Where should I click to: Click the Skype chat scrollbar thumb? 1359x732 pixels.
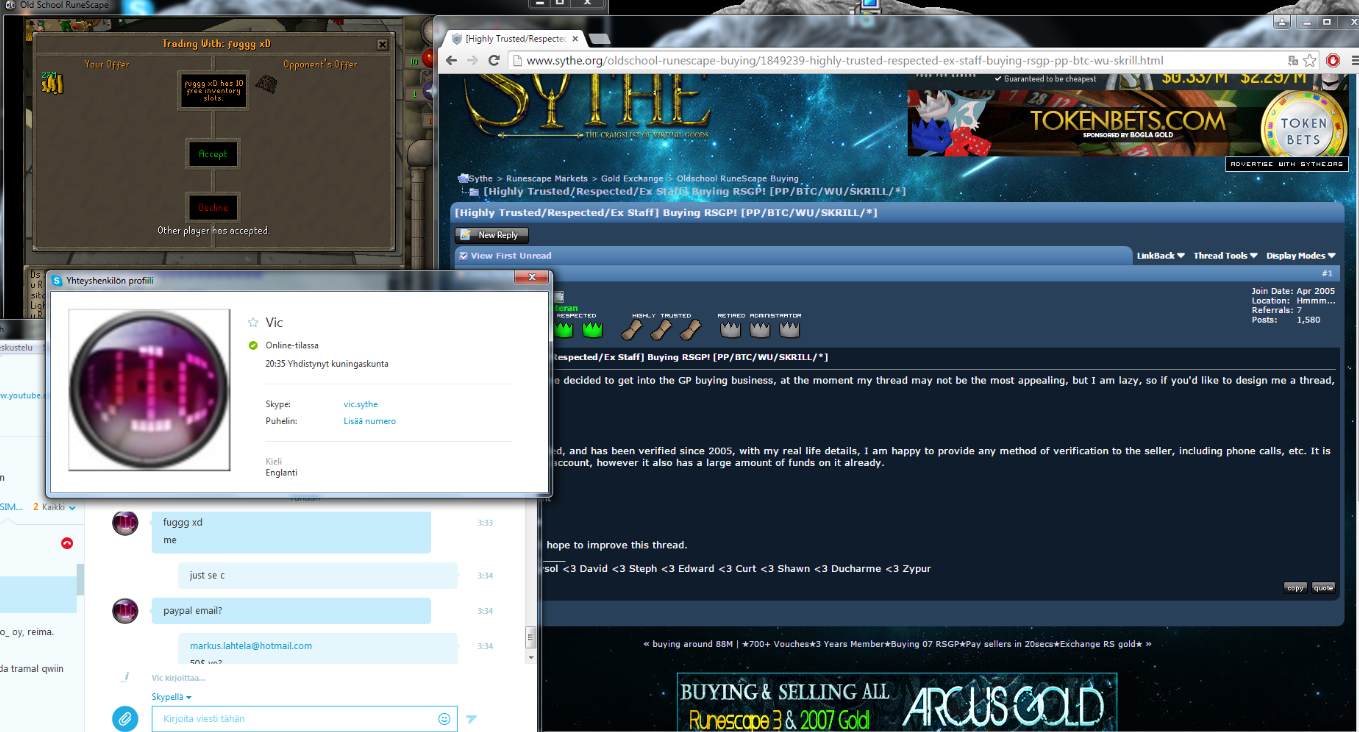coord(531,637)
